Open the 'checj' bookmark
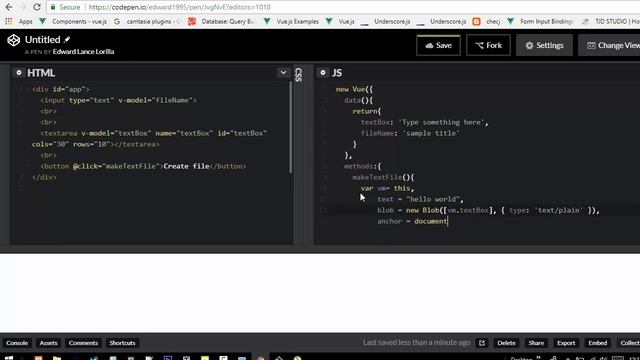Viewport: 640px width, 360px height. click(487, 21)
